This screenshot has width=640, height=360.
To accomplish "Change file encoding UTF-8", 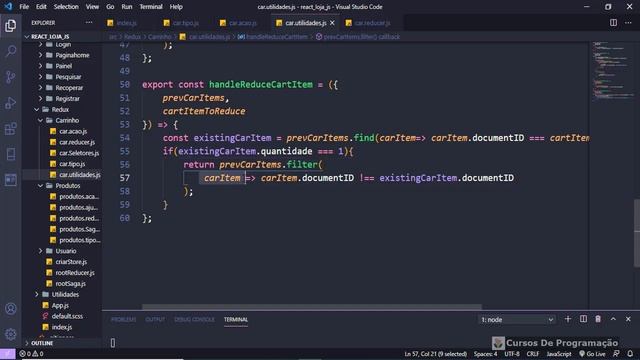I will pos(512,353).
